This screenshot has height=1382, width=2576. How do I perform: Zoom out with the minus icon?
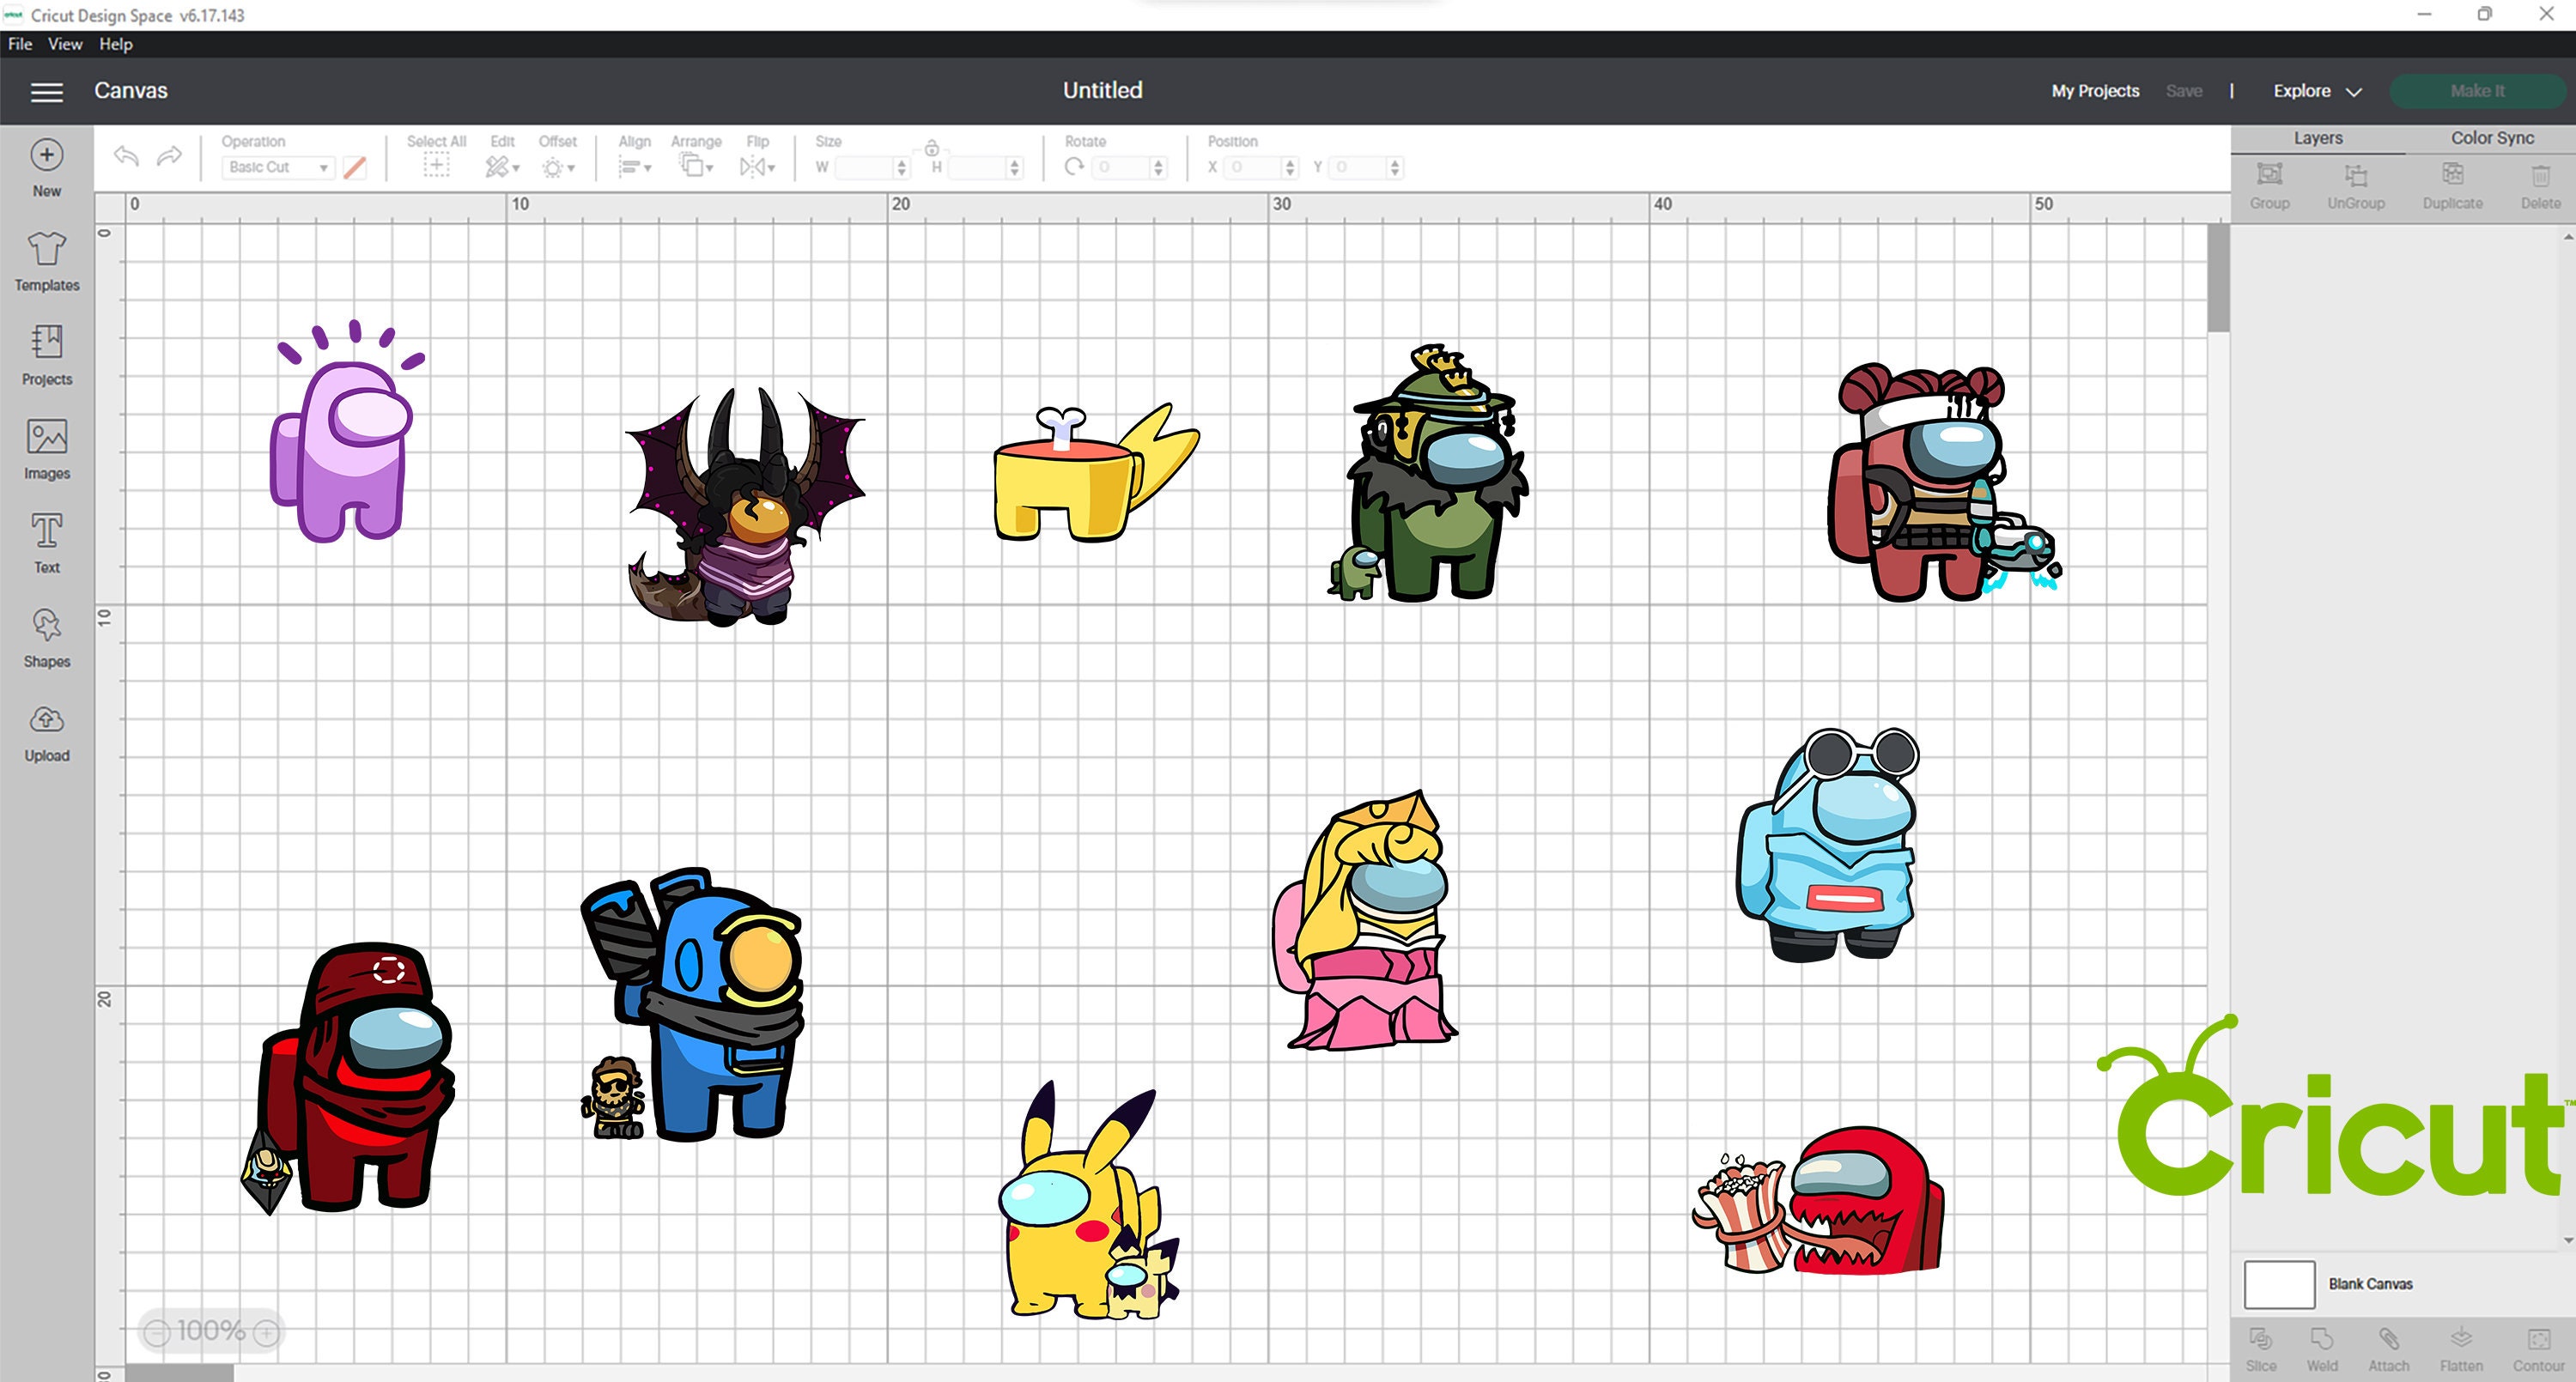click(156, 1332)
